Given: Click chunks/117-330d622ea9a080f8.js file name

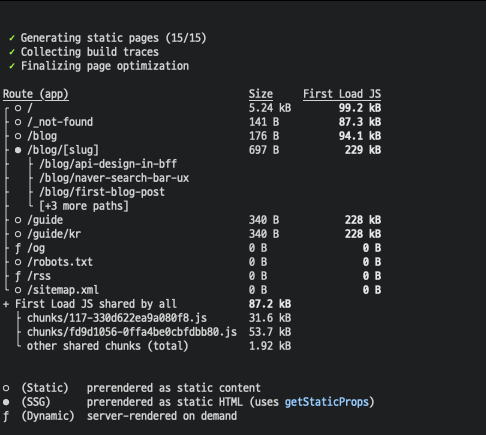Looking at the screenshot, I should pyautogui.click(x=117, y=318).
